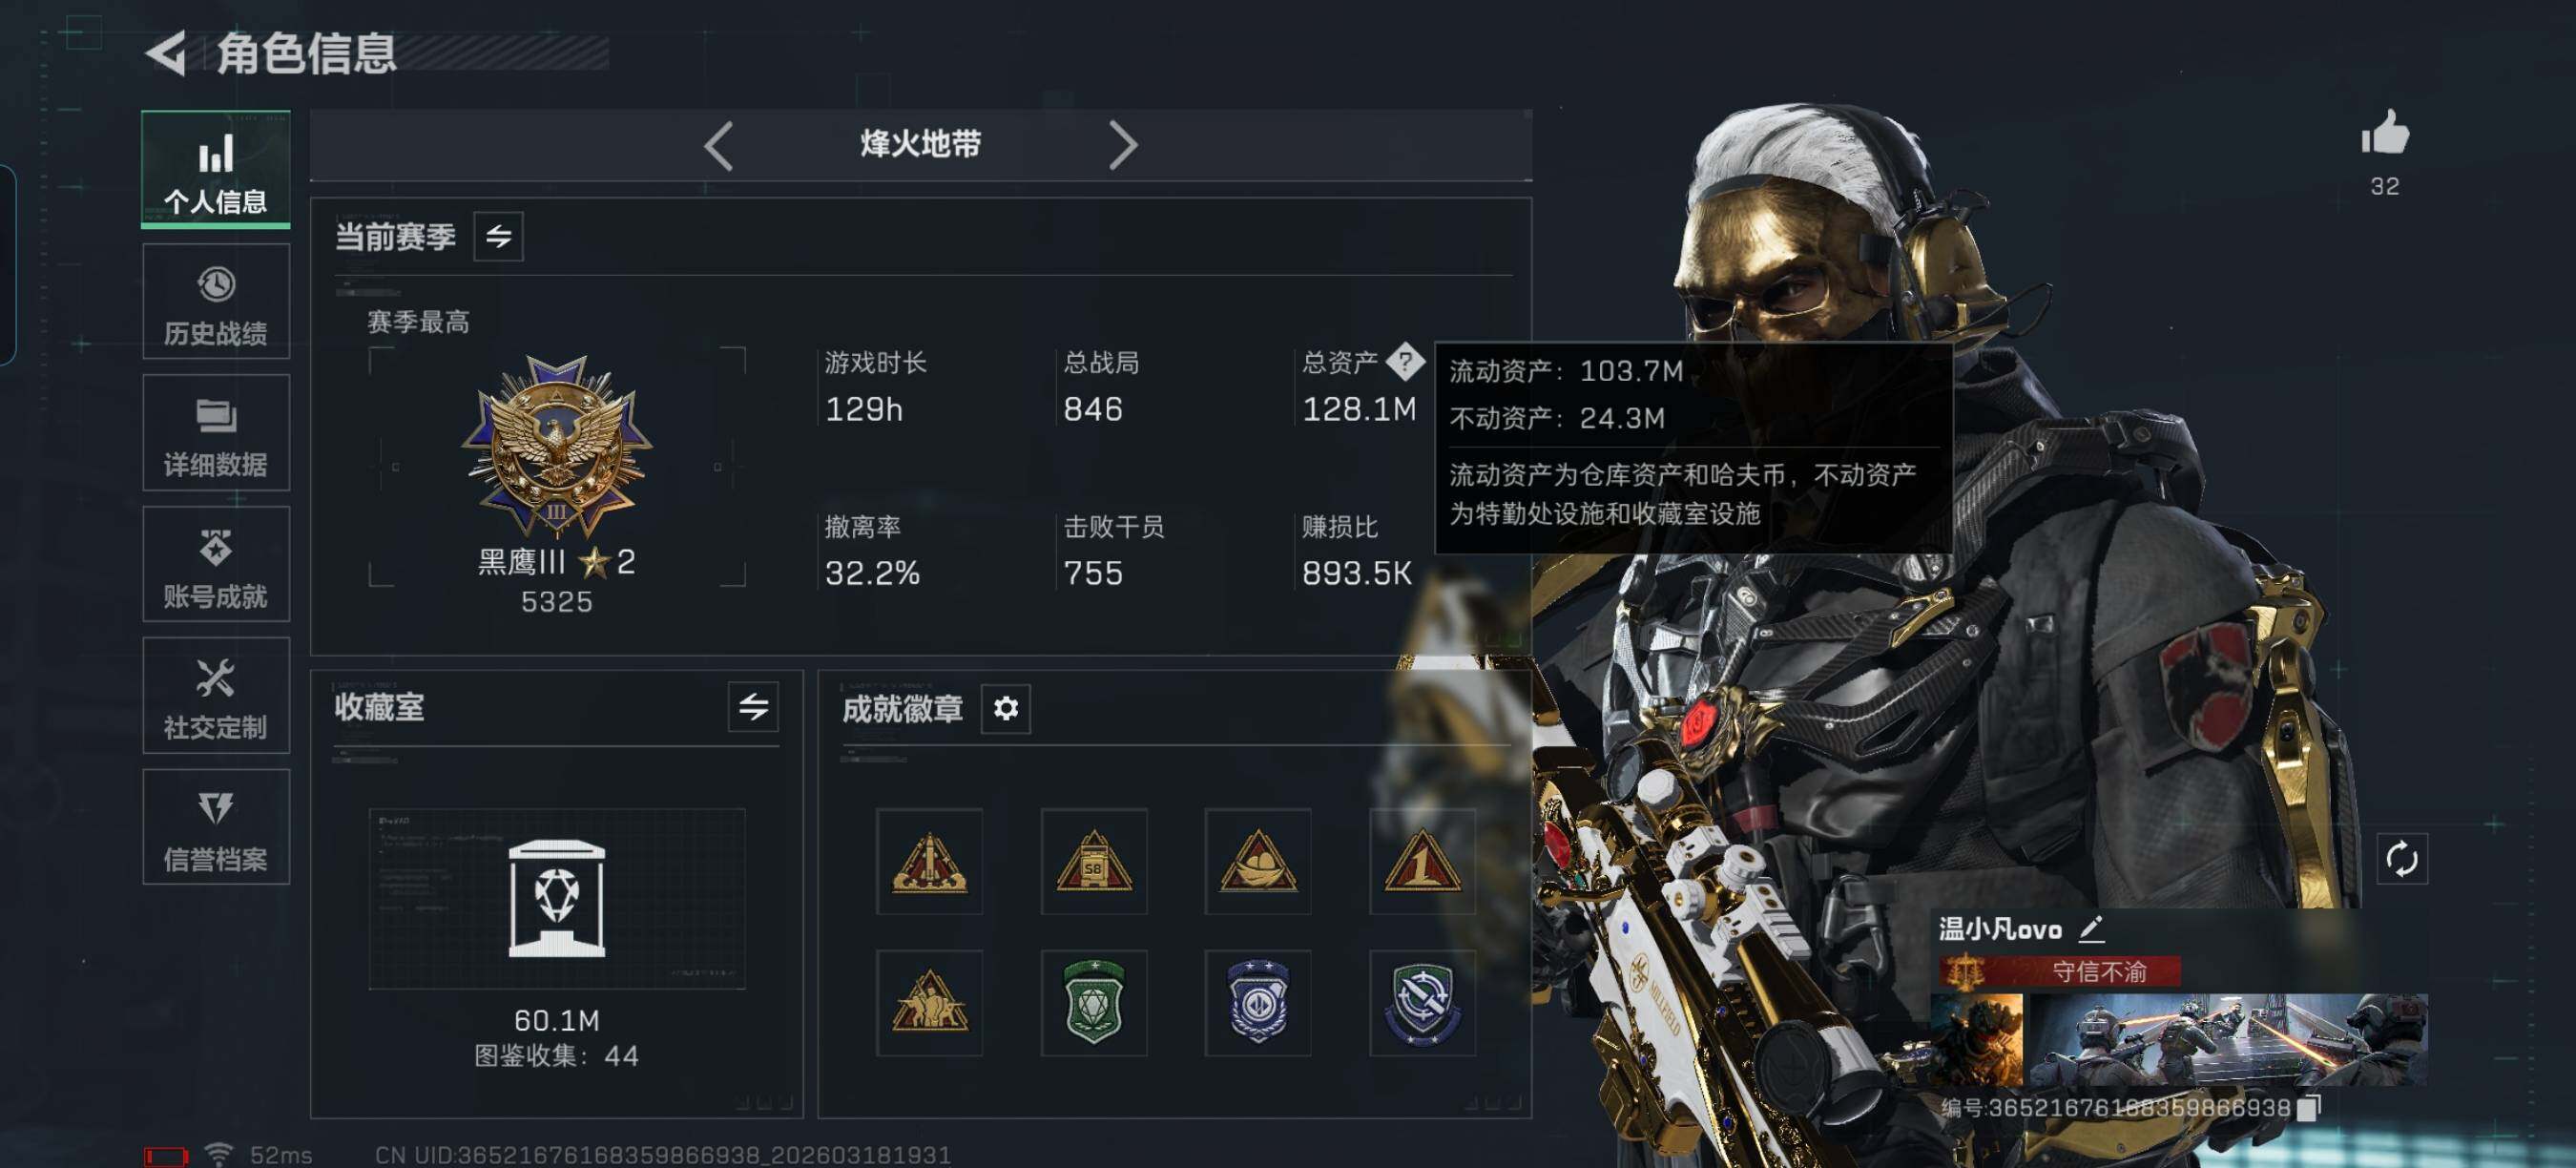The height and width of the screenshot is (1168, 2576).
Task: Go back using the arrow beside 角色信息
Action: tap(166, 52)
